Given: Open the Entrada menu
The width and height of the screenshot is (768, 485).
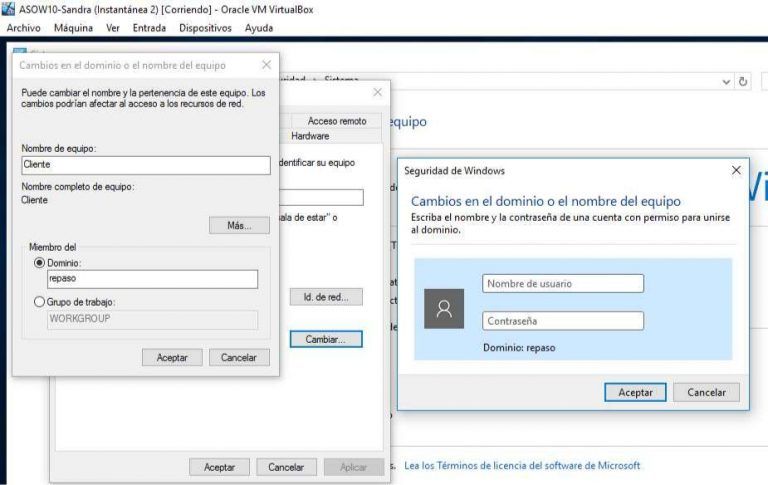Looking at the screenshot, I should click(x=149, y=28).
